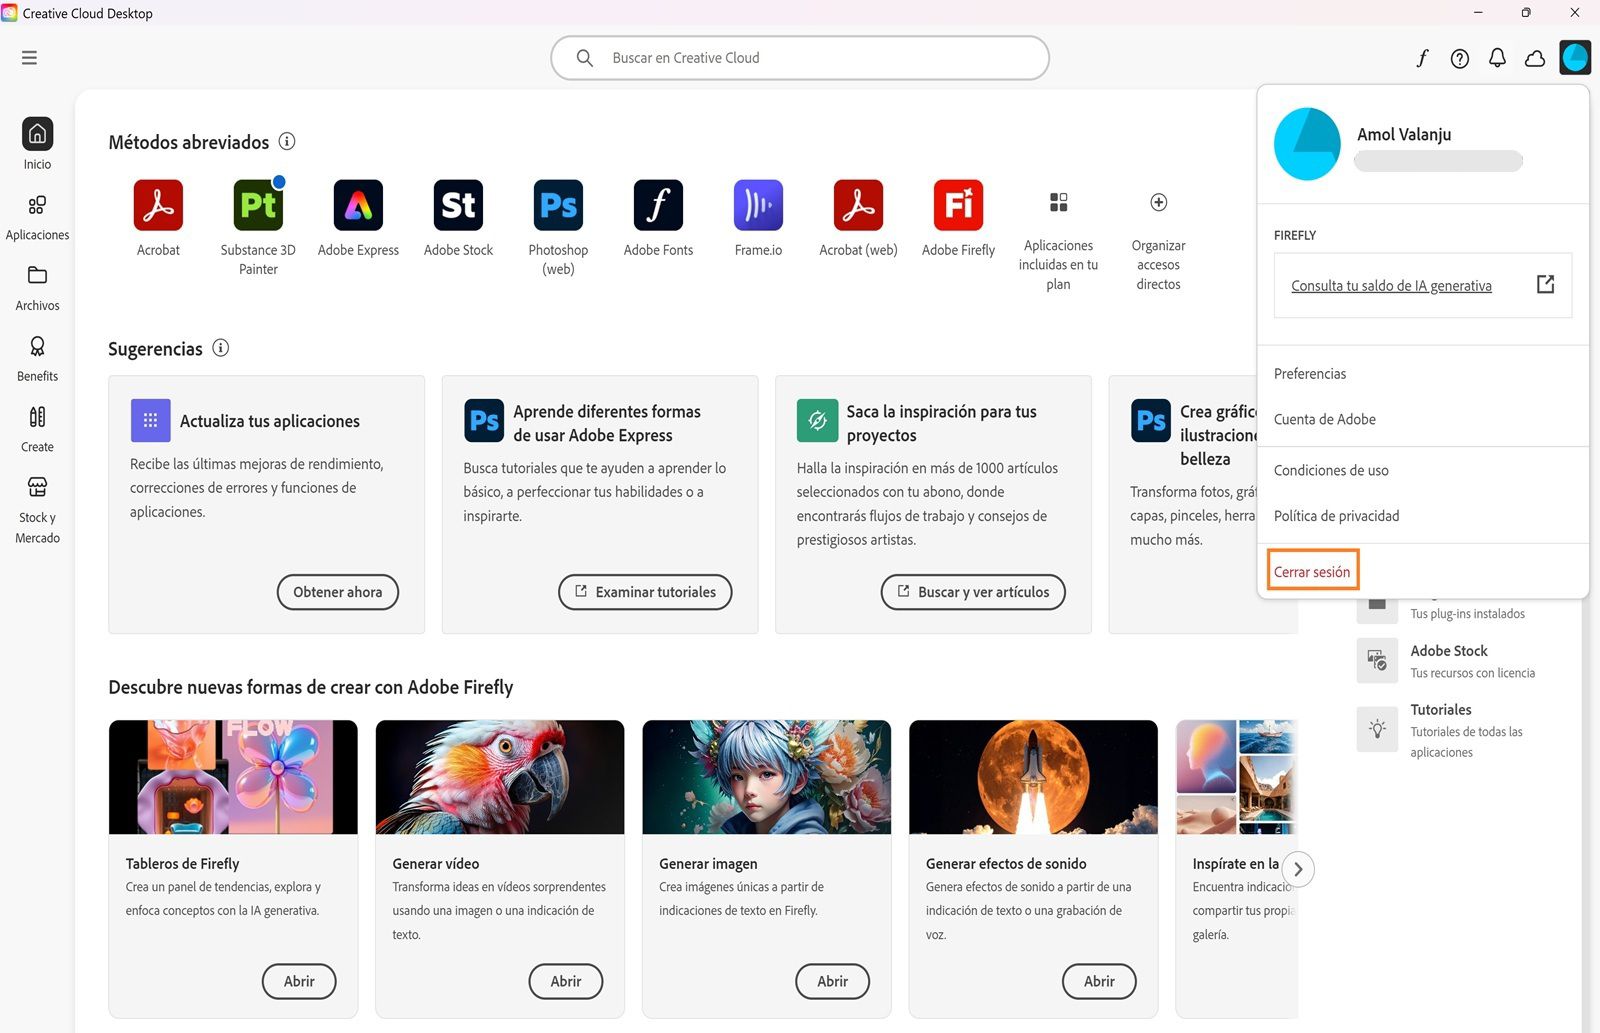Open Stock y Mercado in sidebar

point(37,510)
